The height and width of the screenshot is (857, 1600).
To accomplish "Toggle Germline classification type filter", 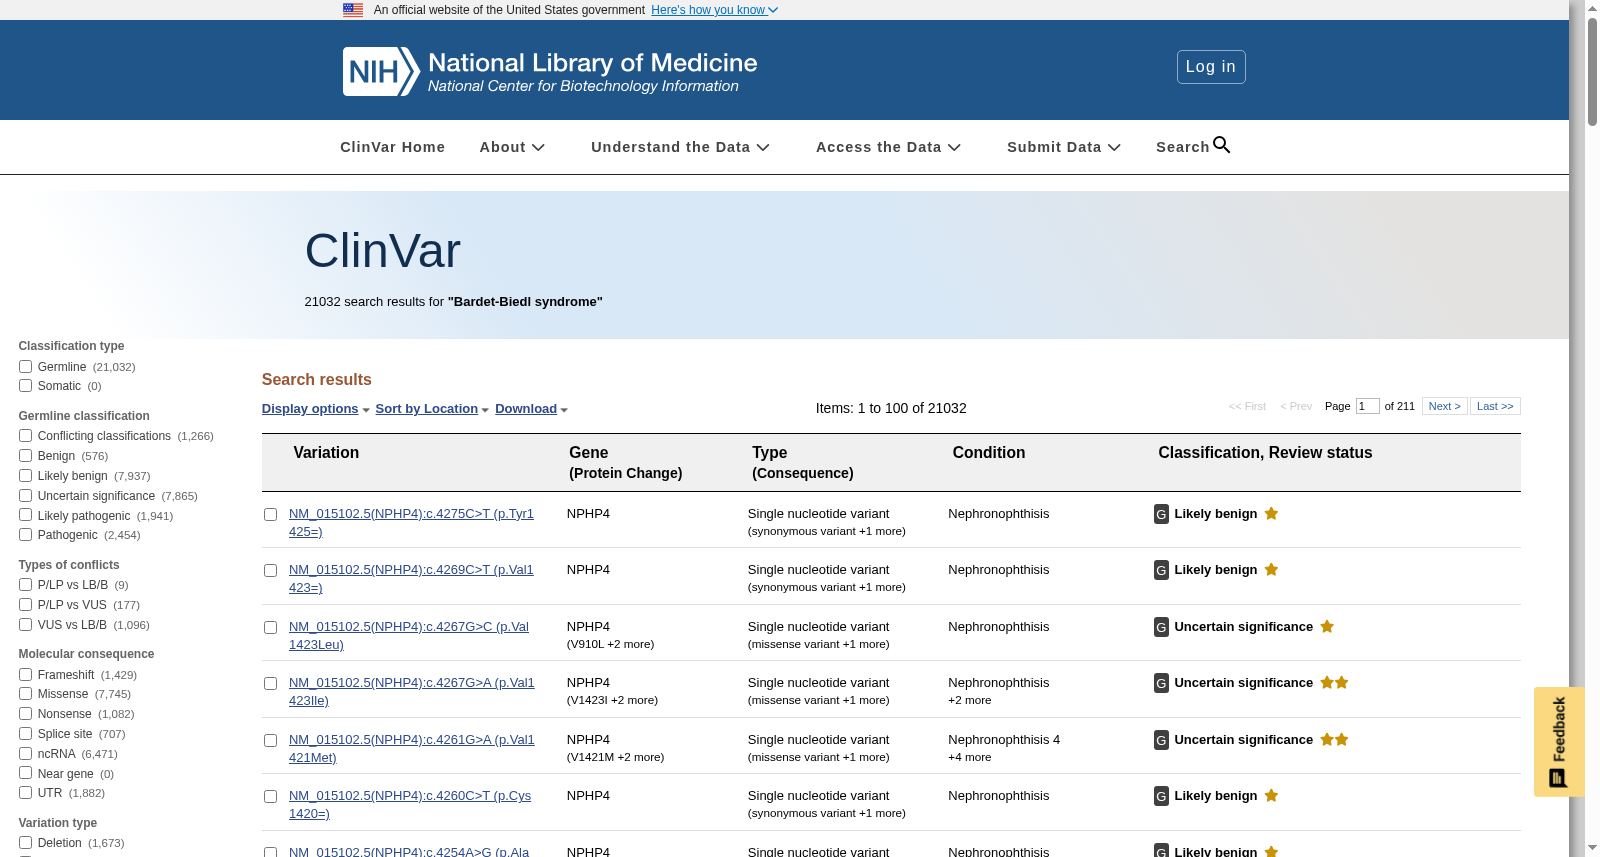I will pos(25,367).
